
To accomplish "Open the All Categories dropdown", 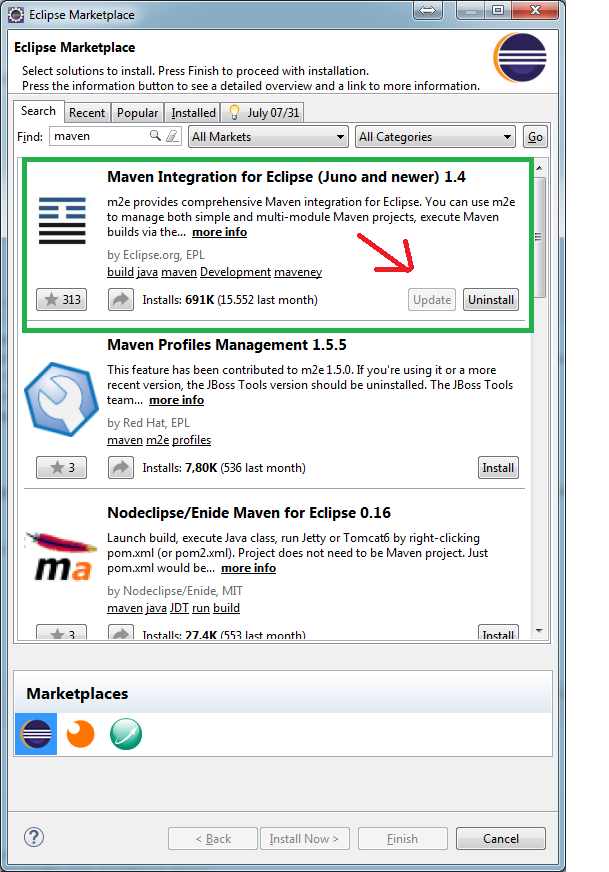I will coord(435,137).
